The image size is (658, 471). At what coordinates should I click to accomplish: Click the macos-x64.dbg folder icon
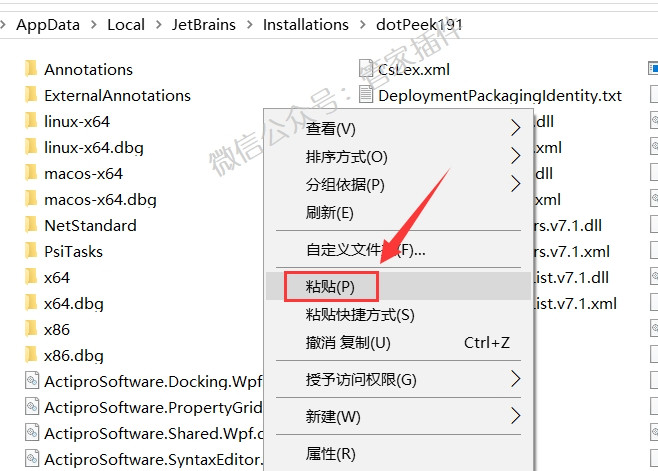[x=31, y=199]
